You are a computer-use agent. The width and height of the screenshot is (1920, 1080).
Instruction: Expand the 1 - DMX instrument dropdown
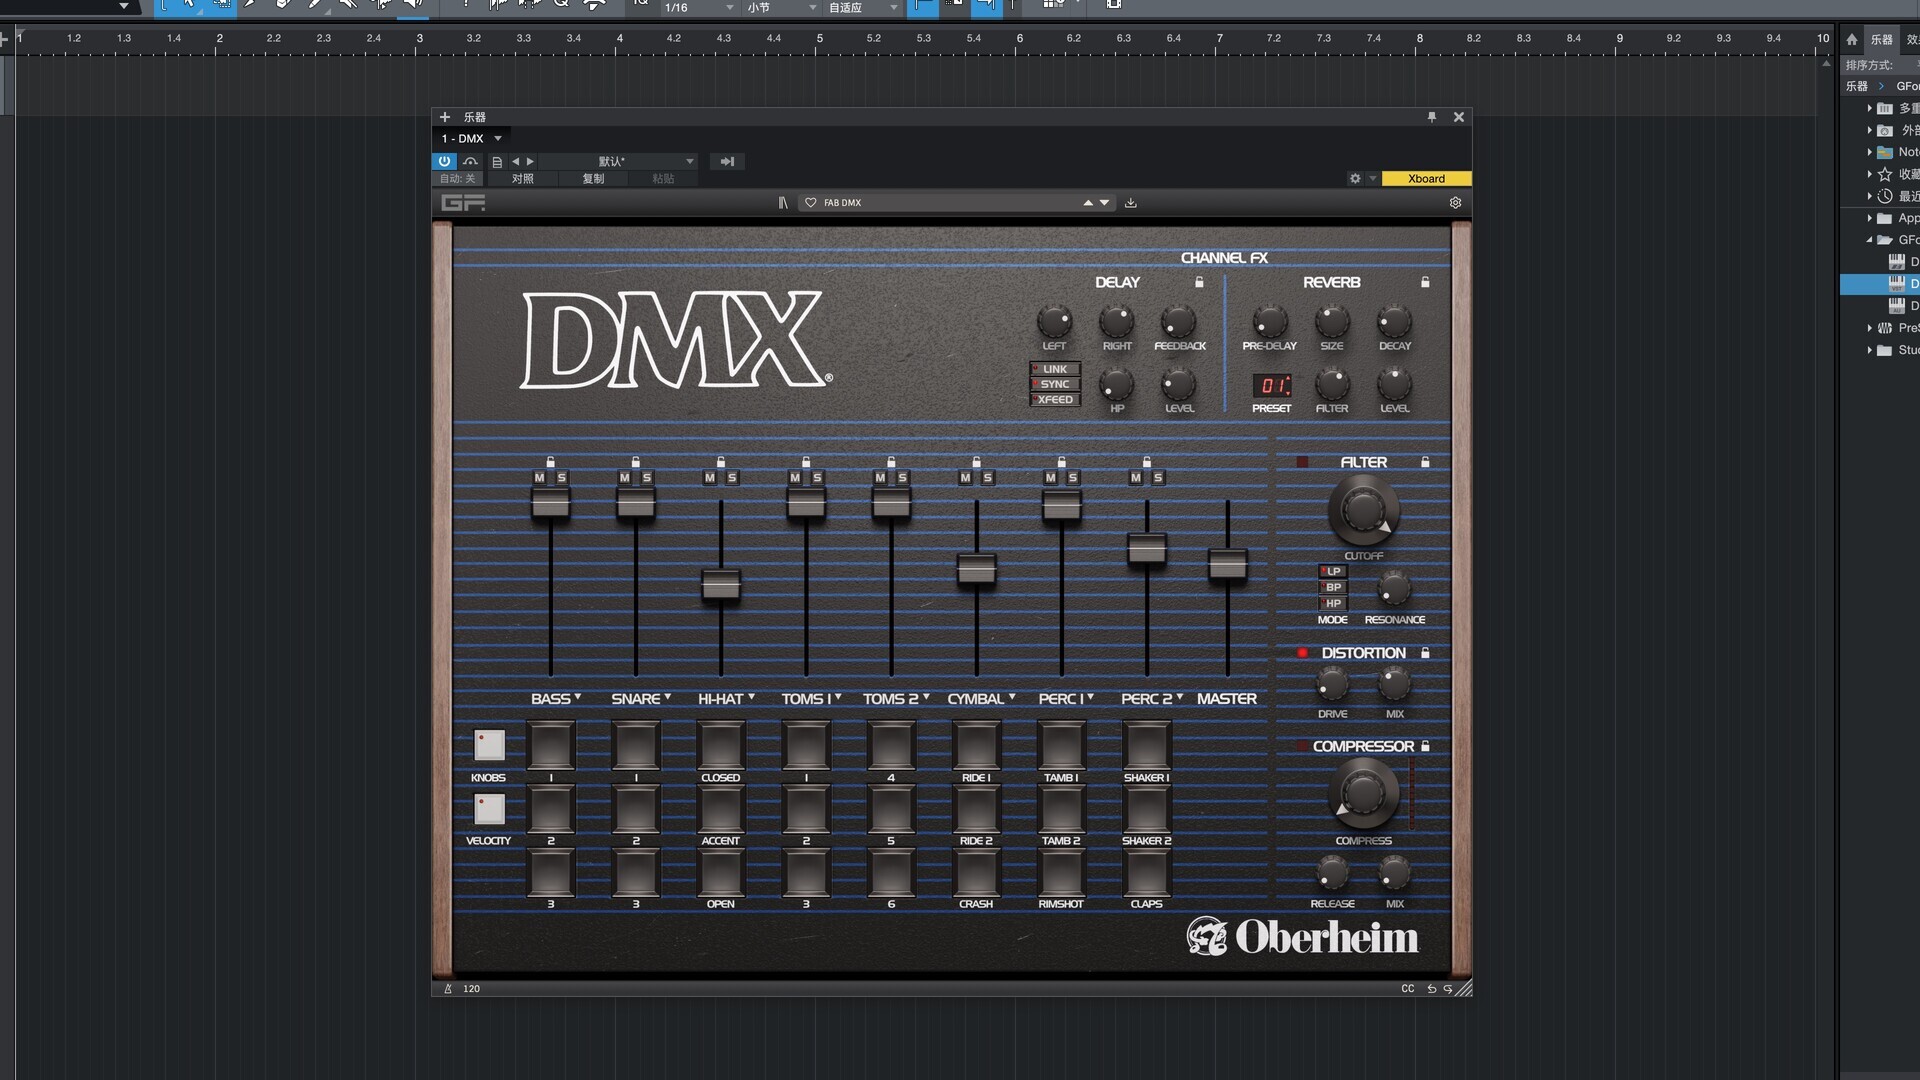(498, 139)
